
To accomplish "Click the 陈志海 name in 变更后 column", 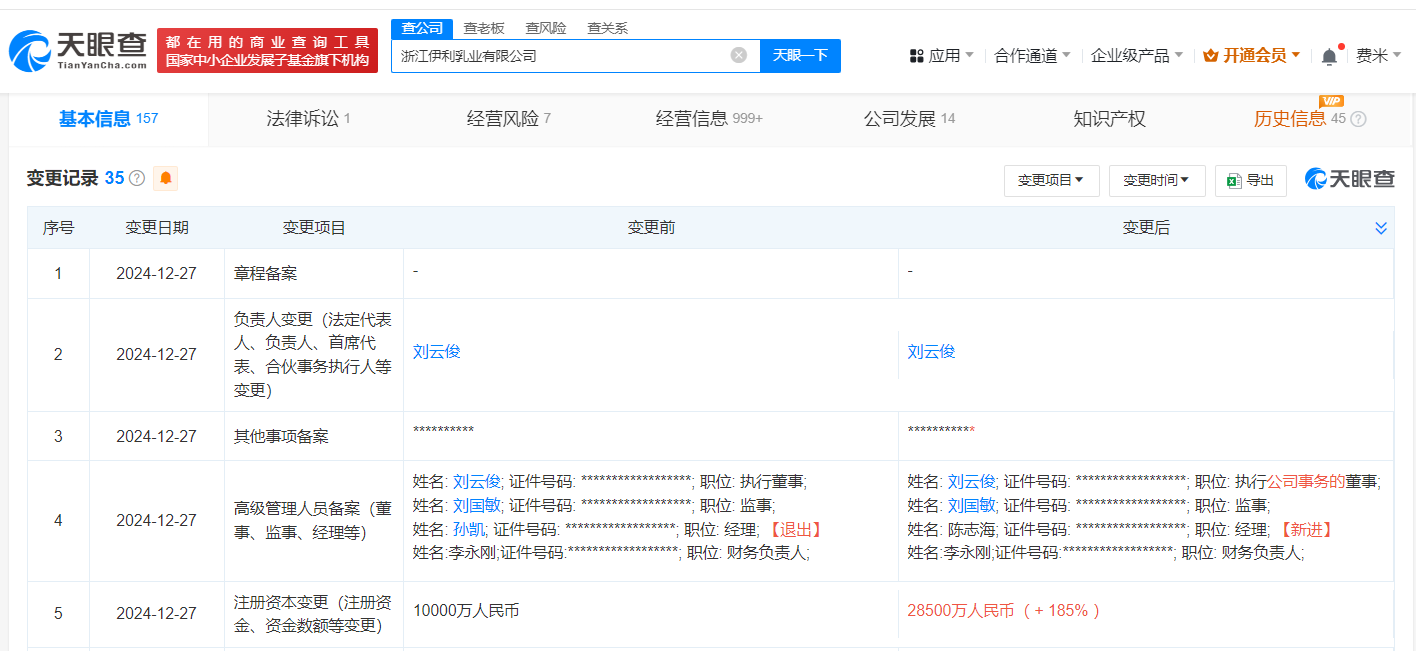I will (971, 529).
